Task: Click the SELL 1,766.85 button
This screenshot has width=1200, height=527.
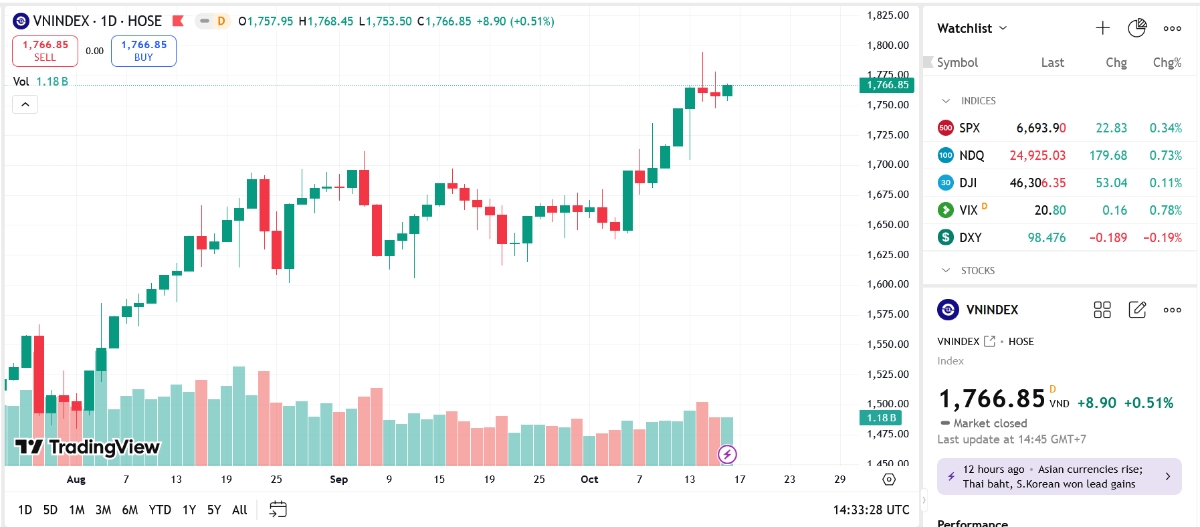Action: pyautogui.click(x=45, y=51)
